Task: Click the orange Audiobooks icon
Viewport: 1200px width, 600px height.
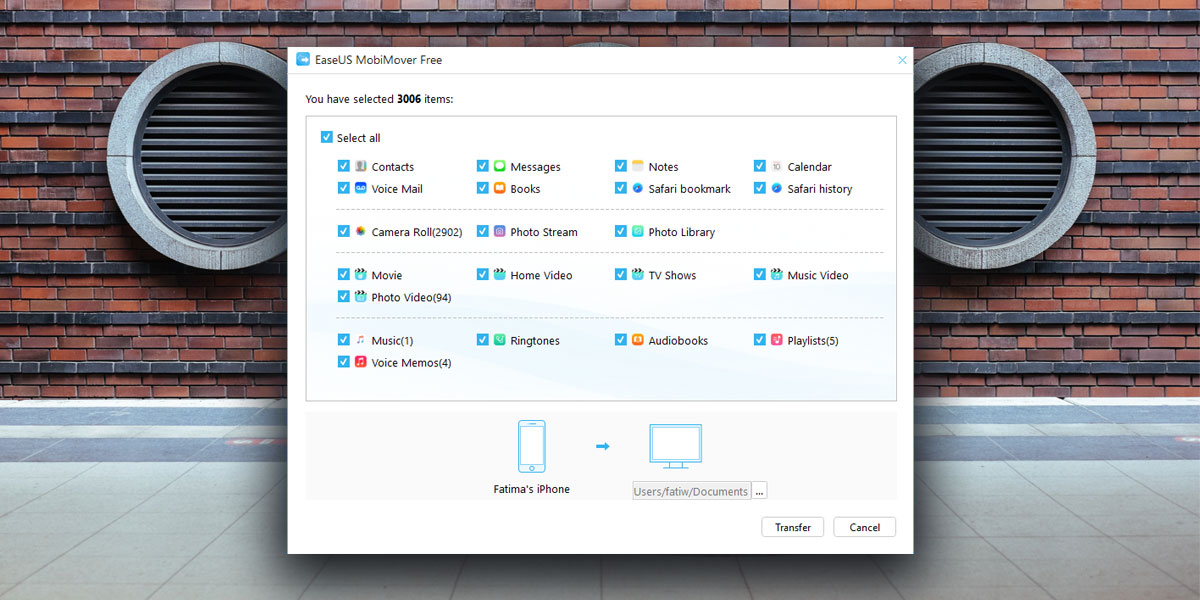Action: (637, 340)
